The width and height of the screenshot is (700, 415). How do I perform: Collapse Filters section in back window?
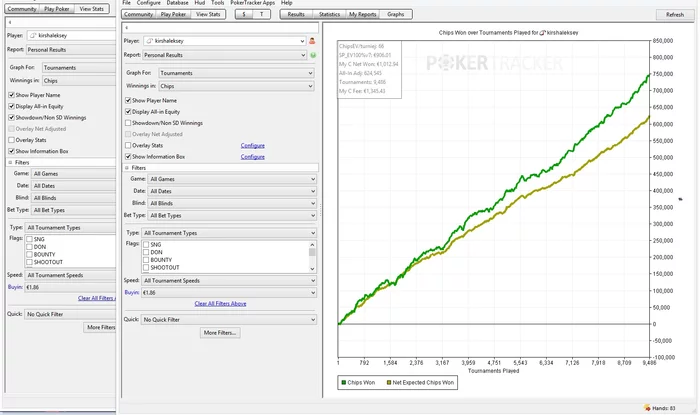10,162
